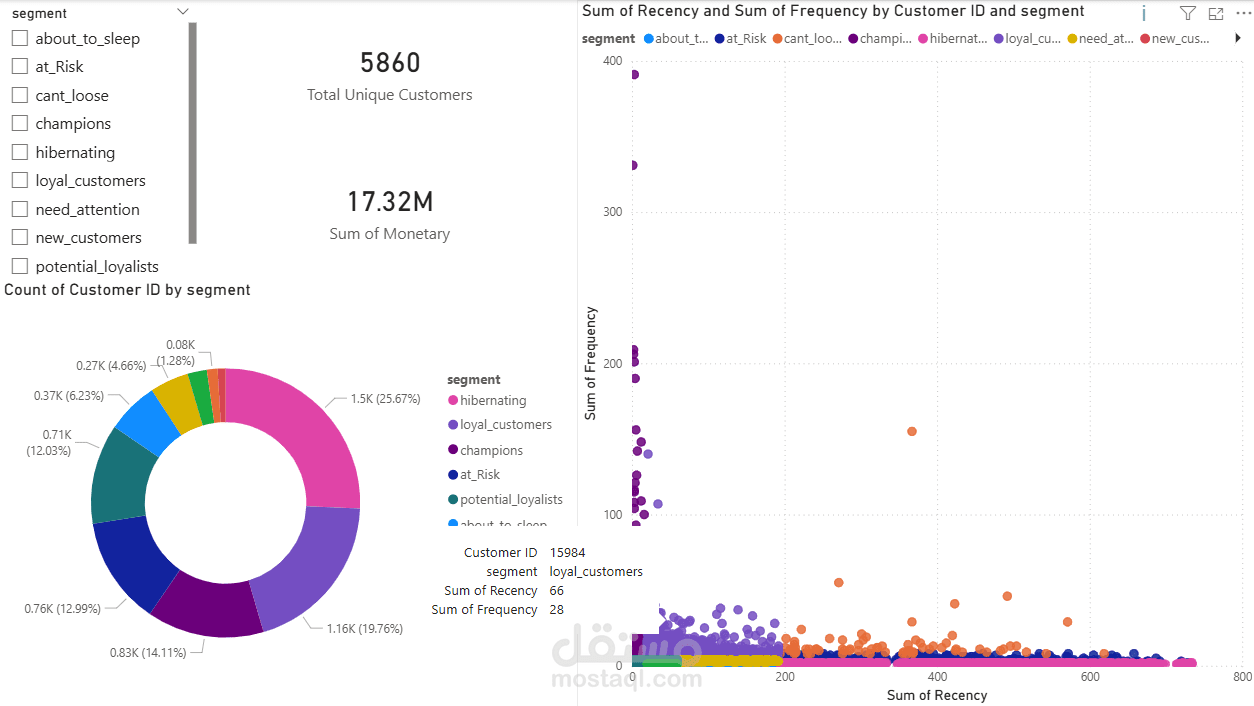Click the orange cant_loo... legend color dot
1254x706 pixels.
780,38
